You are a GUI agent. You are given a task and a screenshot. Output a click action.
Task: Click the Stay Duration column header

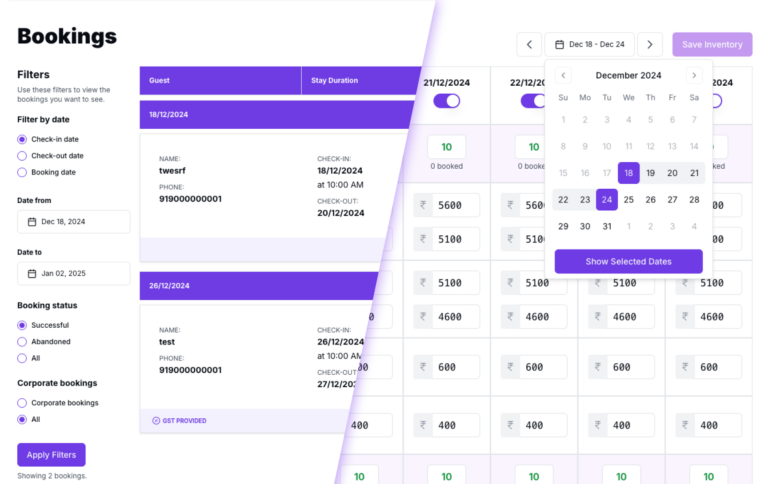(361, 80)
